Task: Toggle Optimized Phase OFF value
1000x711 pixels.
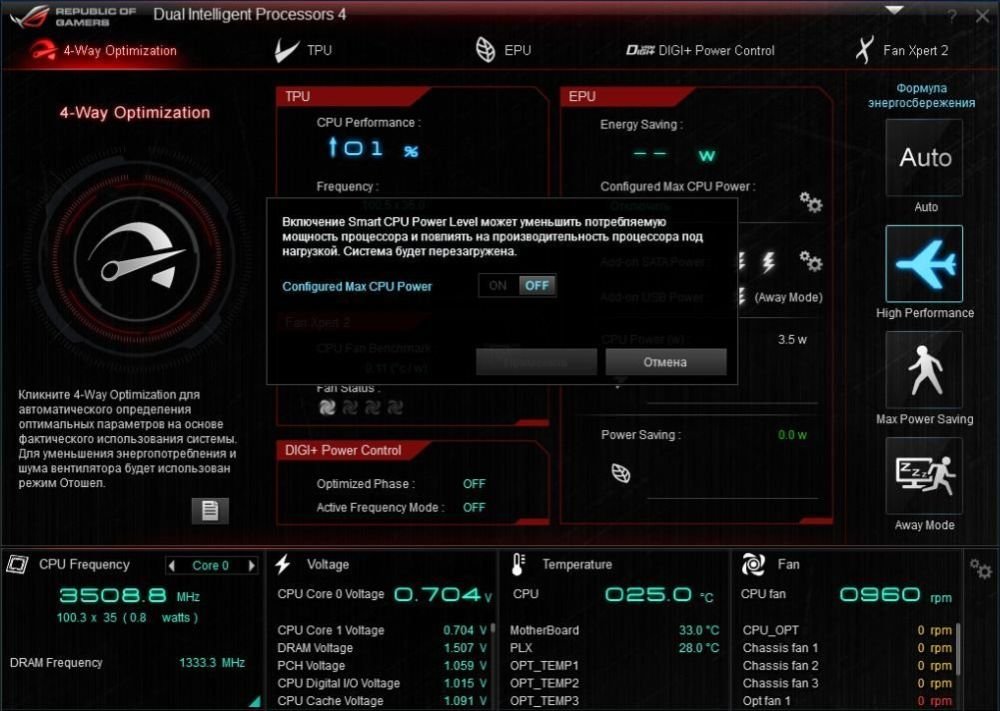Action: [474, 484]
